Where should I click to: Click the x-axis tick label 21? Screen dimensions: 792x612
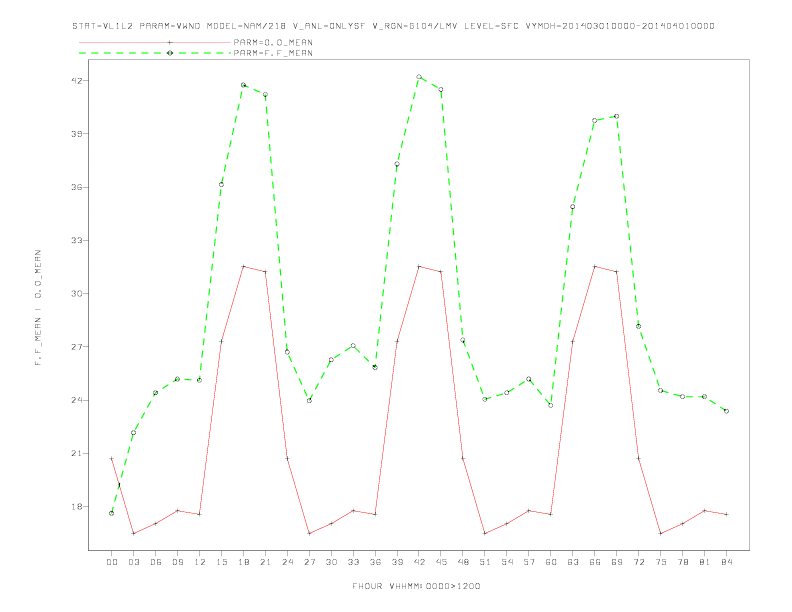pyautogui.click(x=265, y=562)
